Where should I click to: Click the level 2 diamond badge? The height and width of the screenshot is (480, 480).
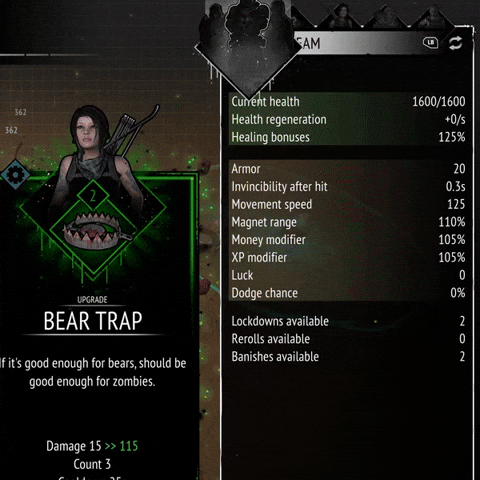pyautogui.click(x=93, y=196)
